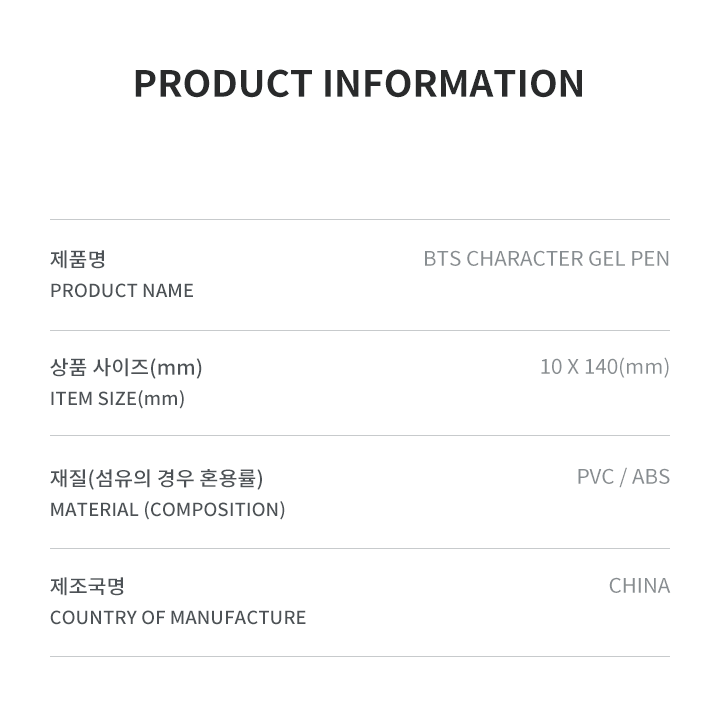
Task: Click the Korean label 제조국명
Action: click(87, 586)
